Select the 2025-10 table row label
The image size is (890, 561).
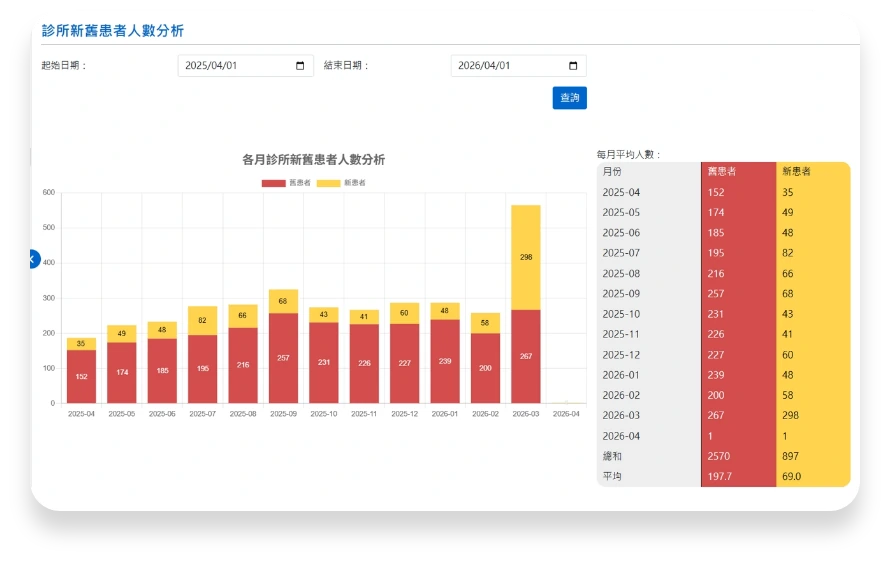[x=621, y=314]
